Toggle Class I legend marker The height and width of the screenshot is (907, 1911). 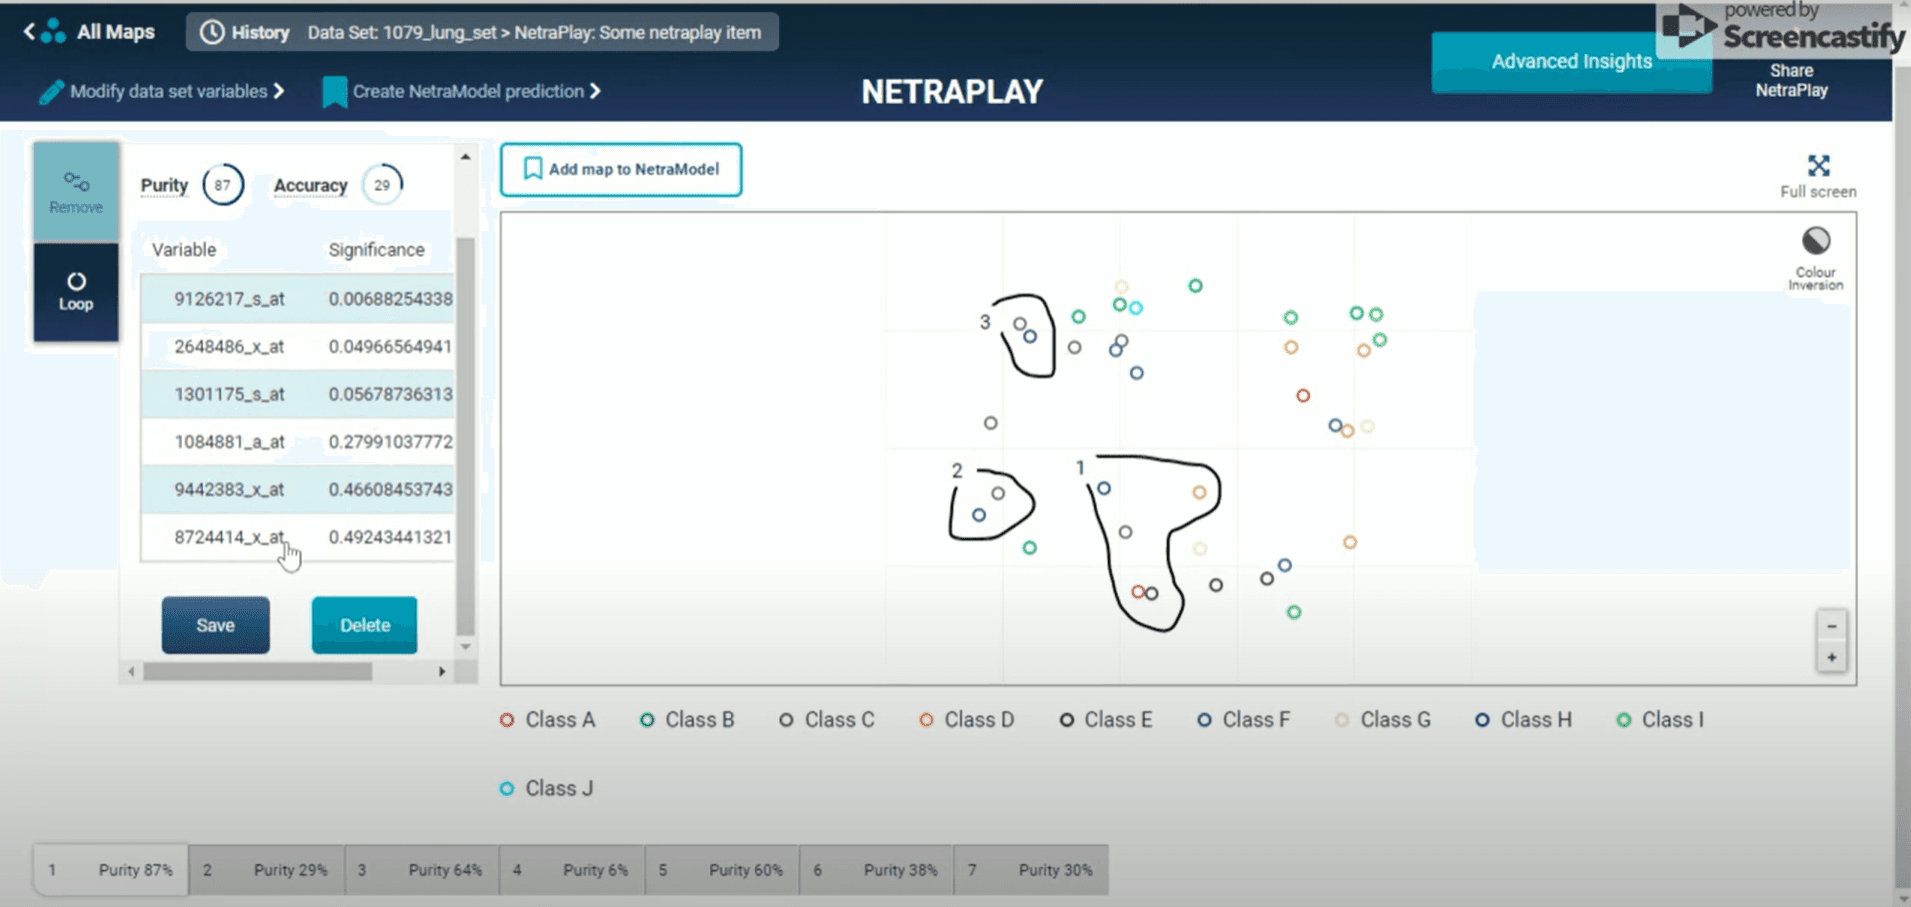tap(1624, 720)
